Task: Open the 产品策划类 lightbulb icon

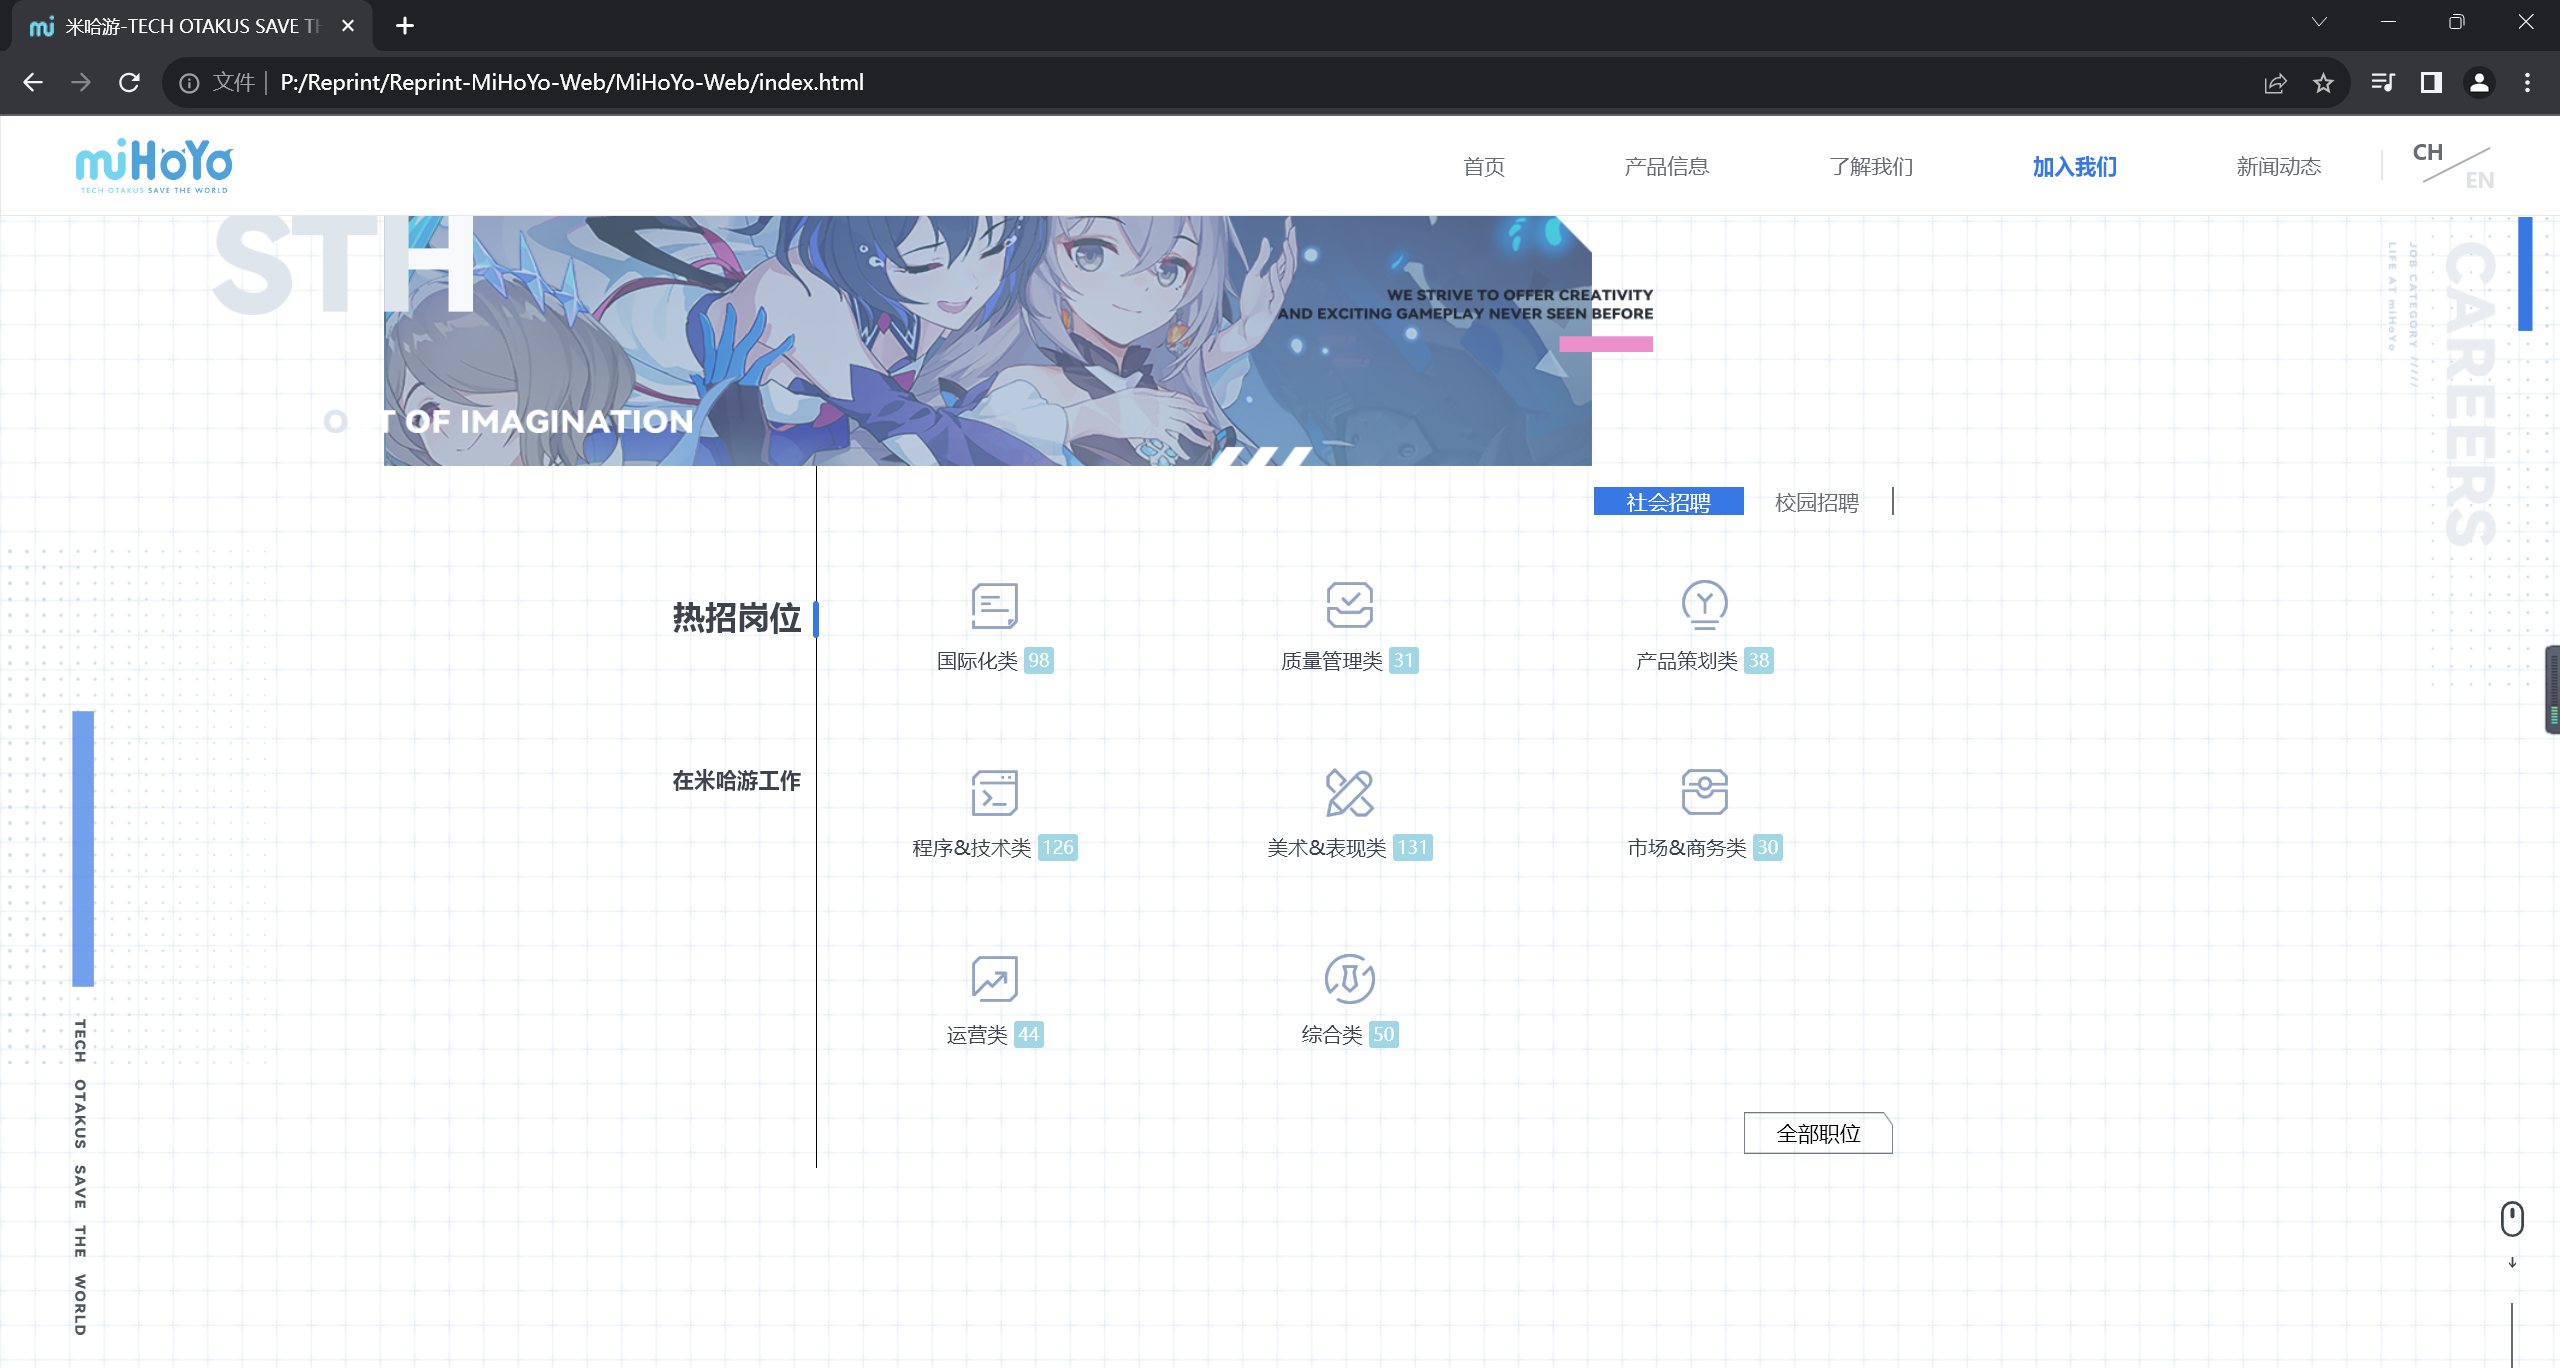Action: coord(1704,605)
